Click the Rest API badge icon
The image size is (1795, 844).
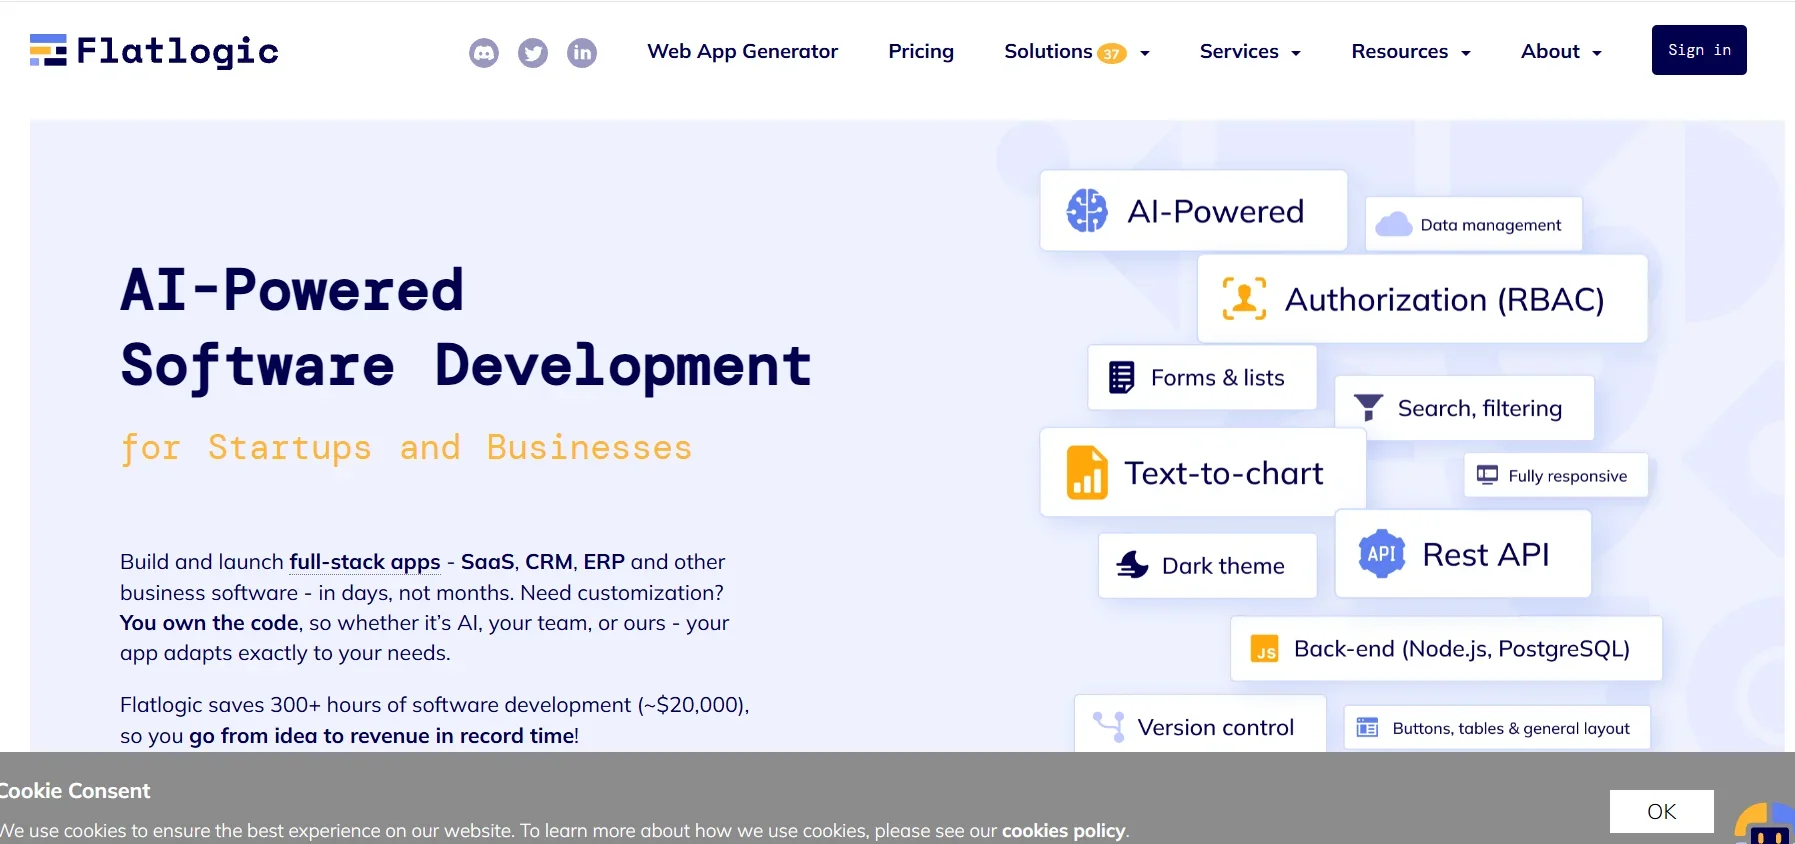coord(1382,554)
